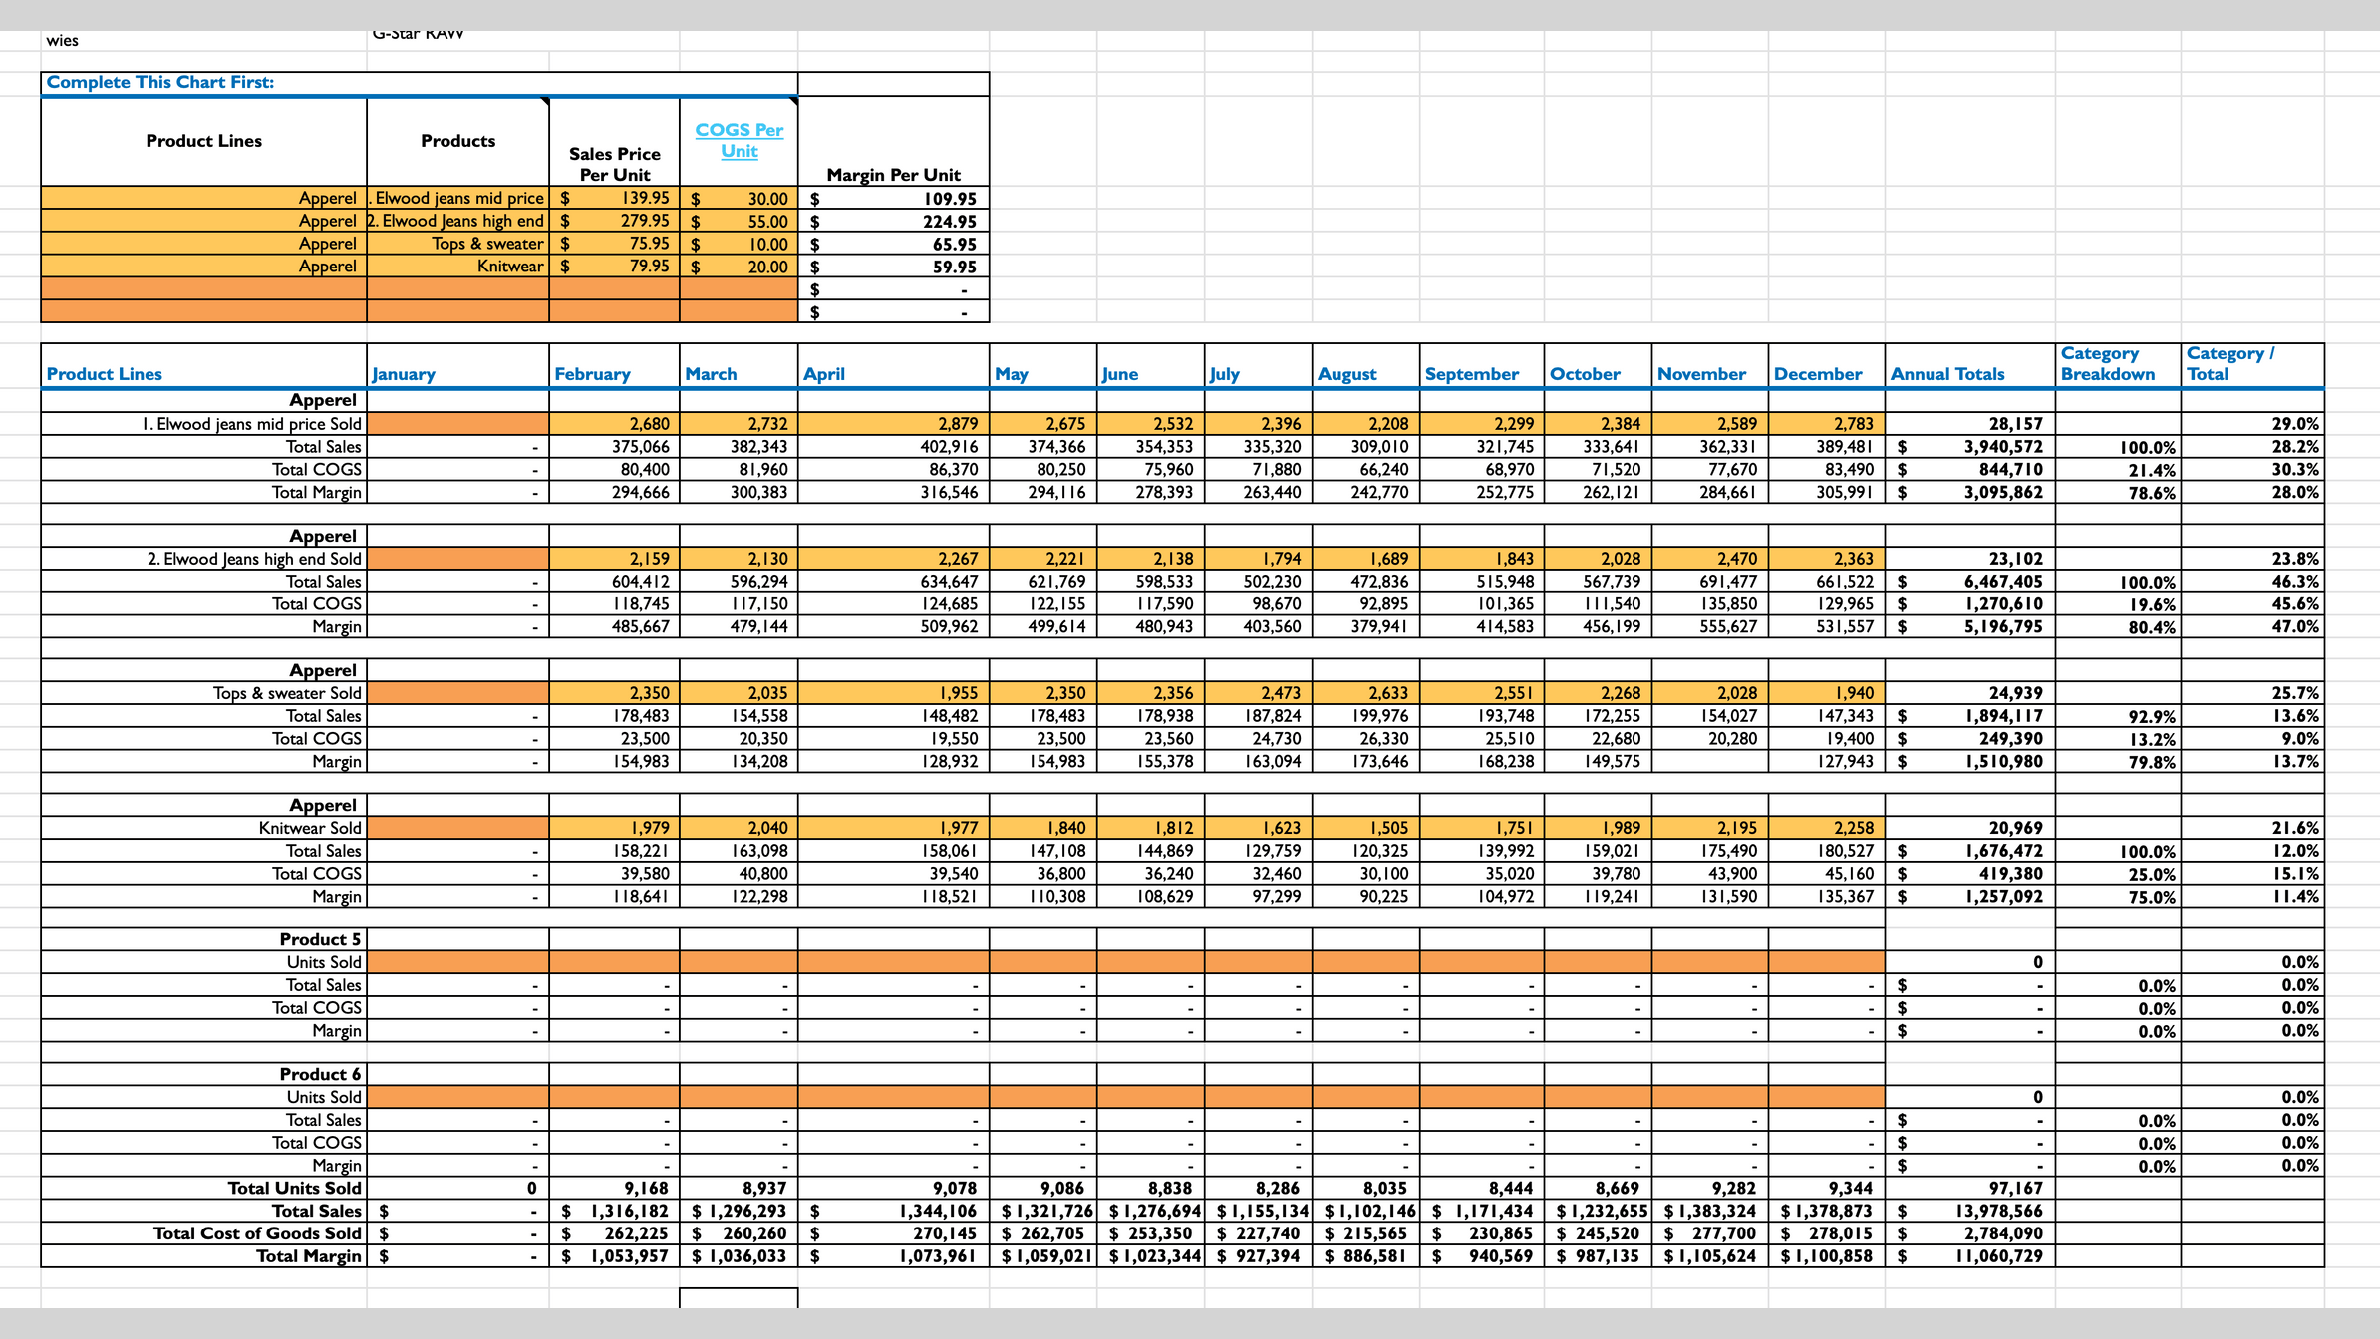Select the January column header
The width and height of the screenshot is (2380, 1339).
click(458, 365)
